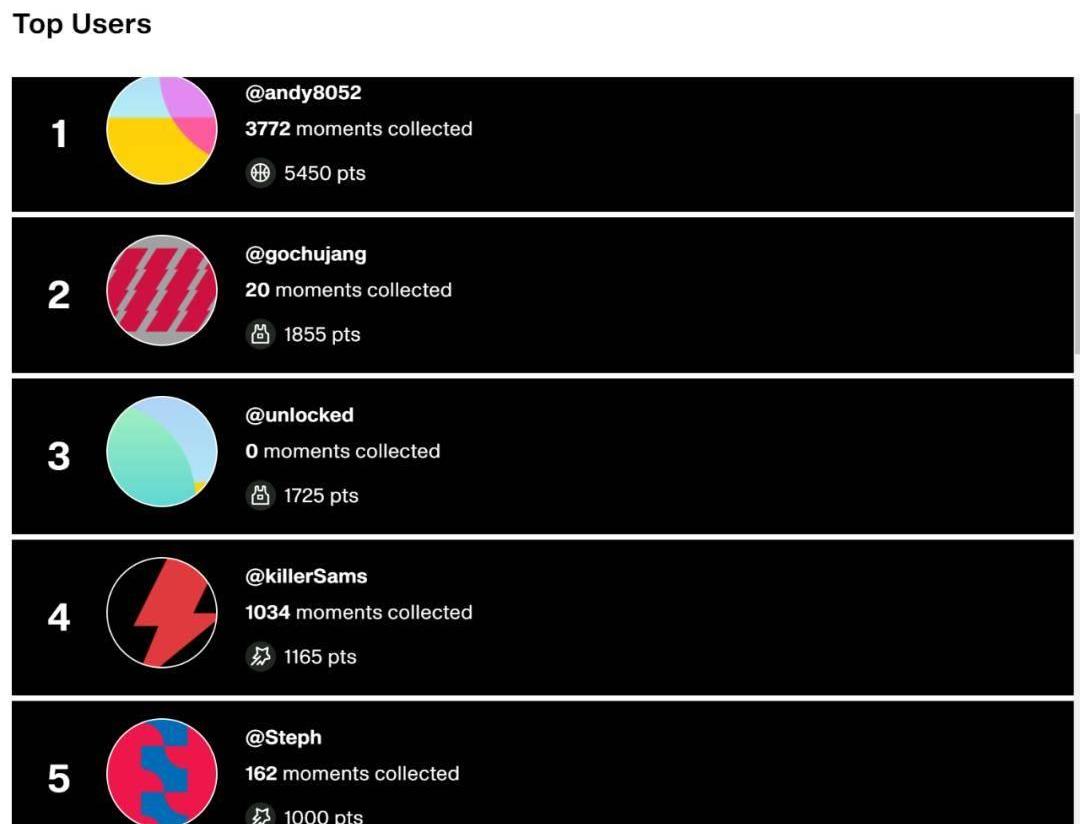
Task: Select unlocked's green and blue avatar
Action: point(162,451)
